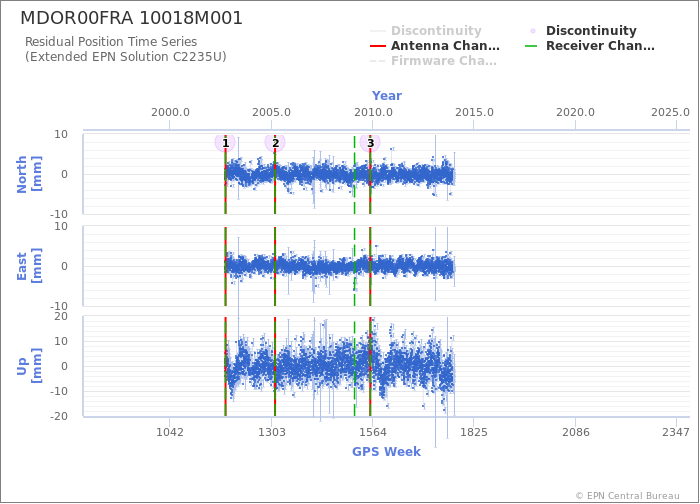The height and width of the screenshot is (504, 700).
Task: Click the East [mm] axis label
Action: (x=29, y=266)
